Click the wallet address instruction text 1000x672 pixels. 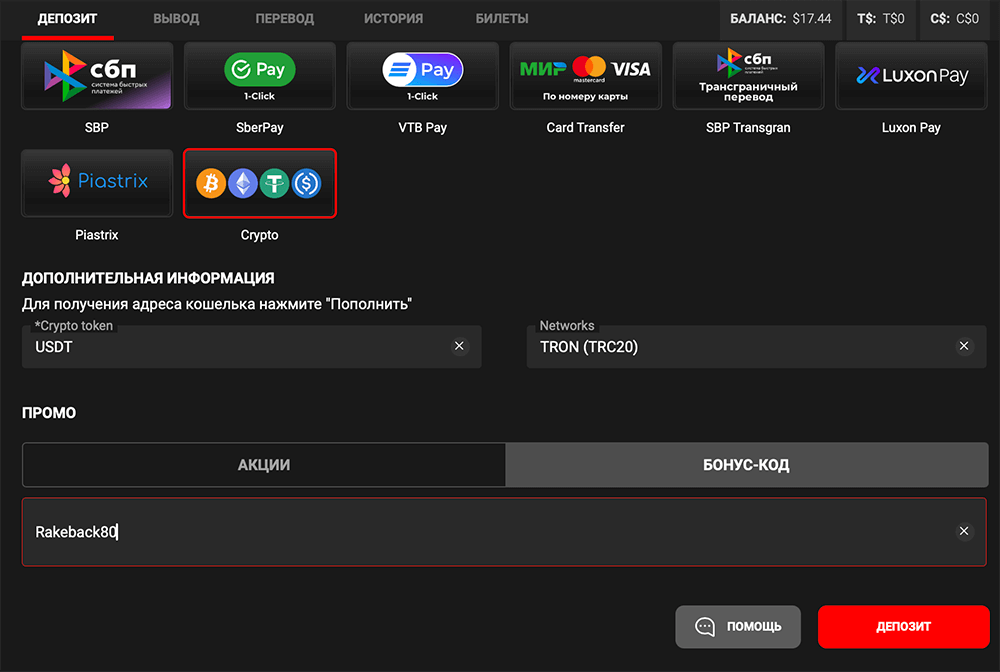pos(217,304)
